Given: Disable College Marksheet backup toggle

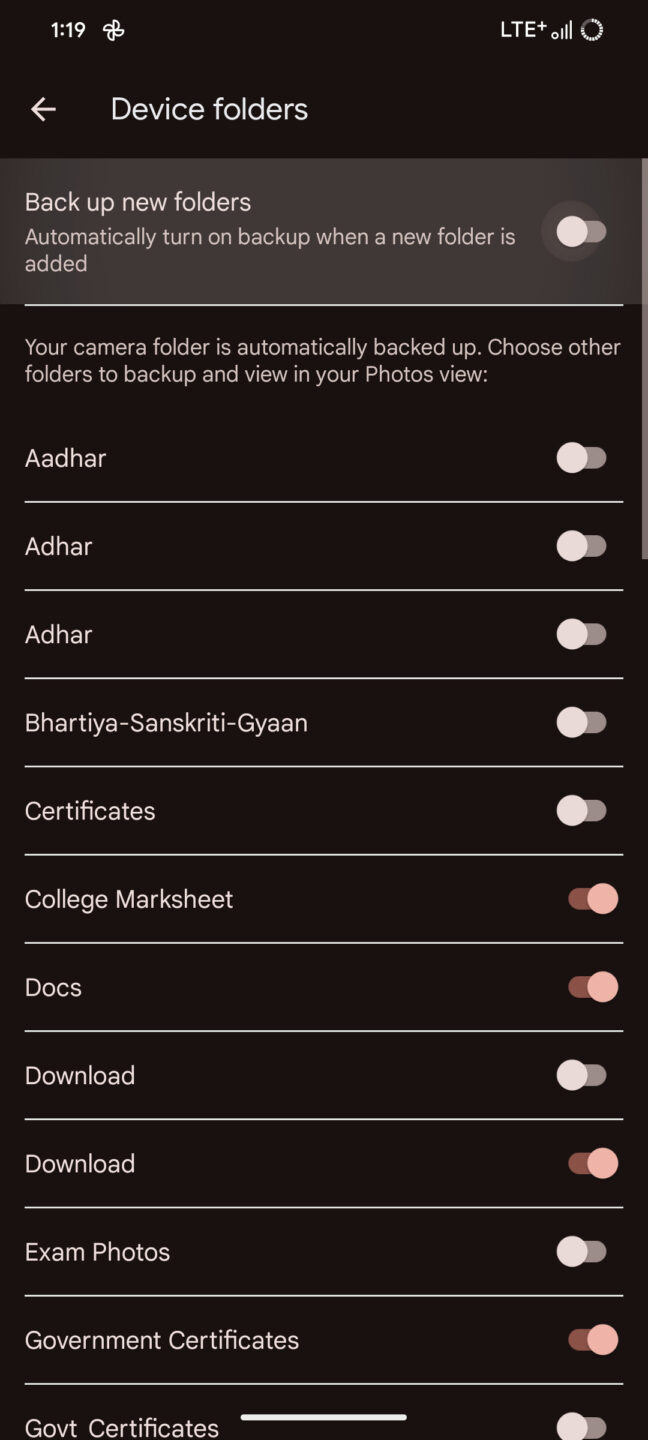Looking at the screenshot, I should pos(593,899).
